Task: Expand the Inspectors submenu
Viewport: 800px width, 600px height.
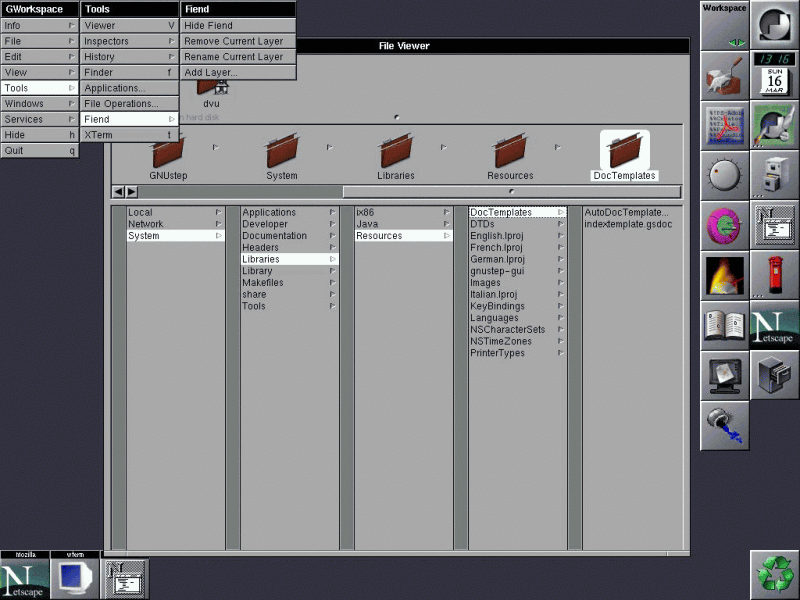Action: point(129,41)
